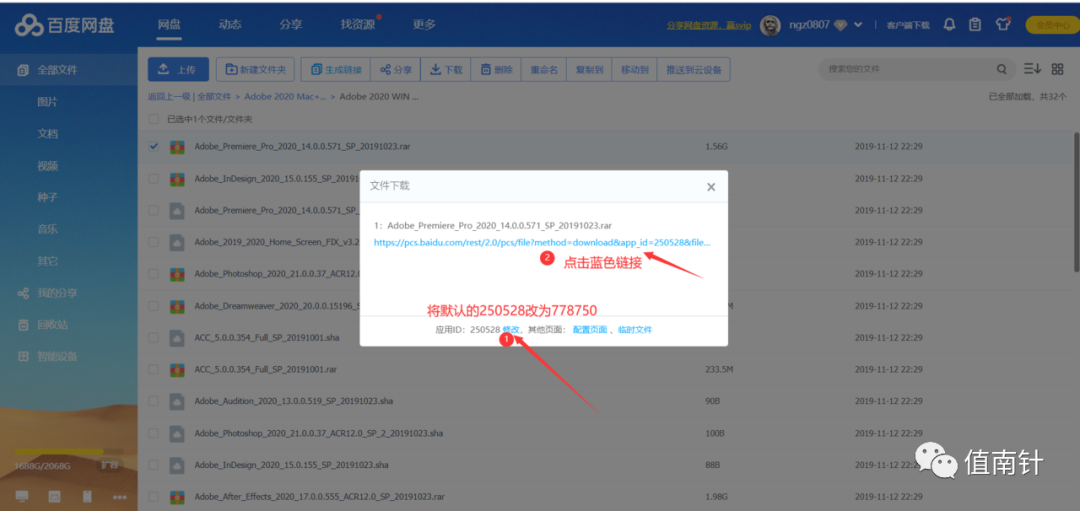
Task: Open the clipboard notes icon in header
Action: point(975,25)
